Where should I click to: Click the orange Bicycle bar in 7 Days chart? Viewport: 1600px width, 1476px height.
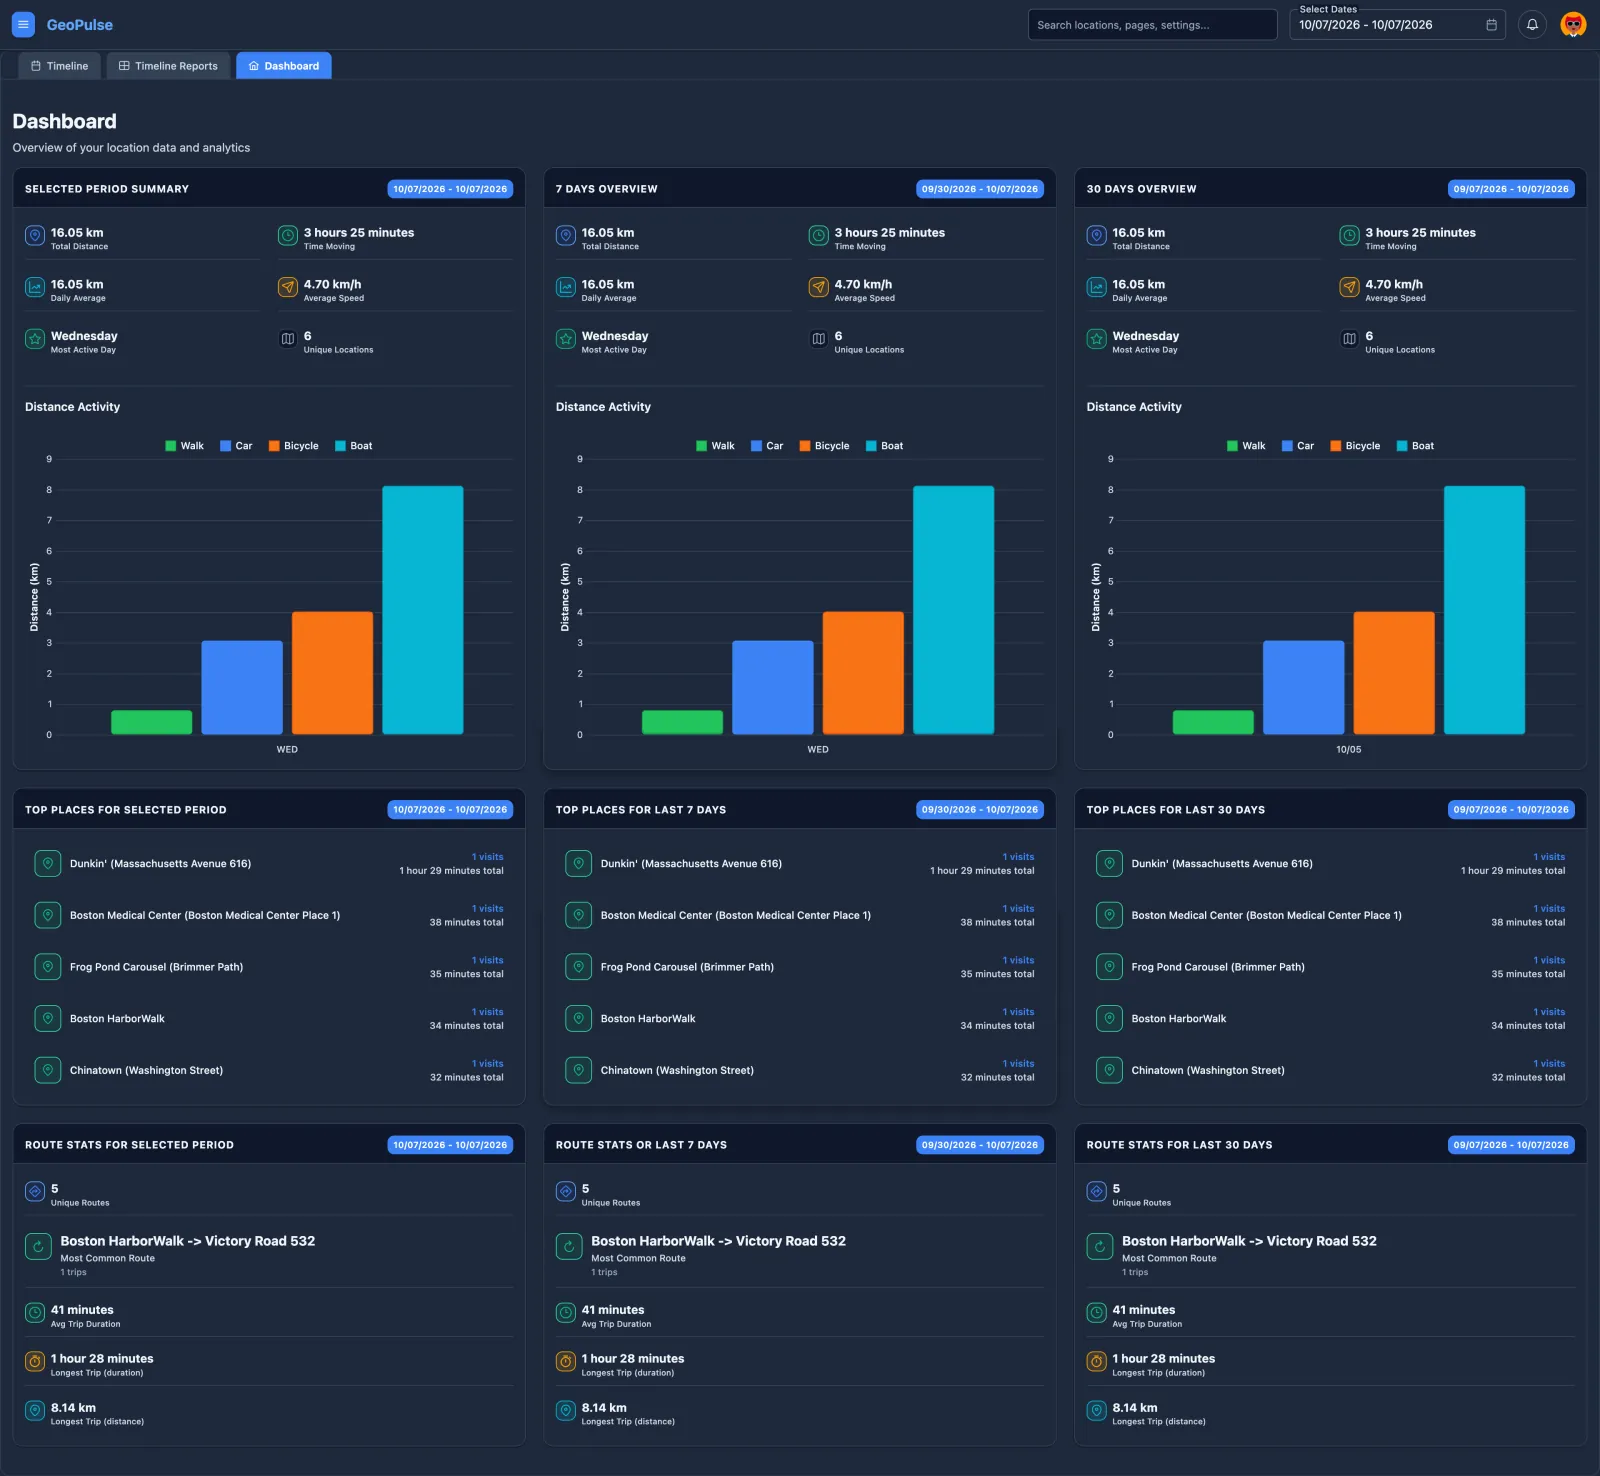863,673
